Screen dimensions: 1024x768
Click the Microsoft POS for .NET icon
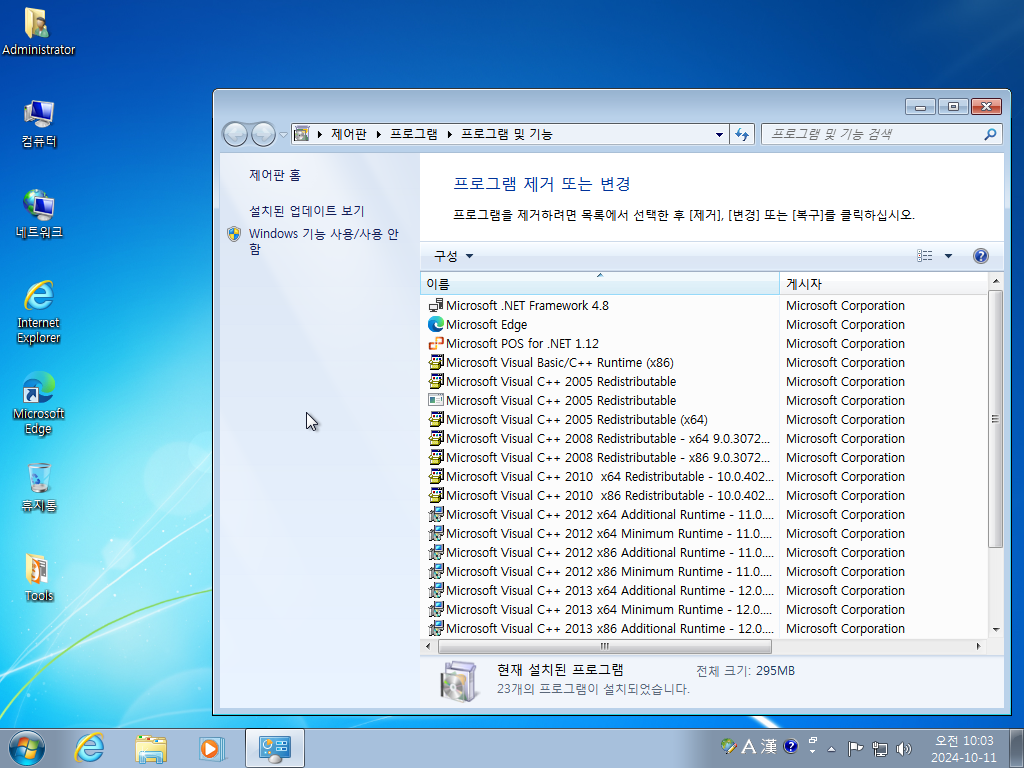(x=436, y=344)
